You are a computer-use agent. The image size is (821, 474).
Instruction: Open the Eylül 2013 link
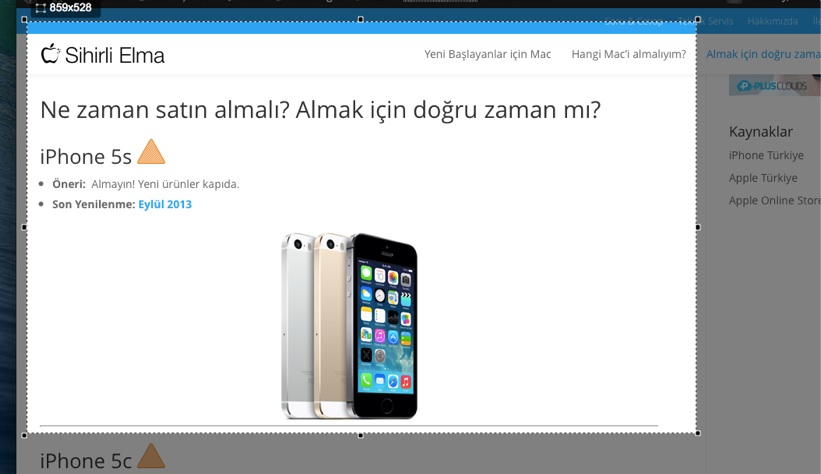[x=165, y=204]
